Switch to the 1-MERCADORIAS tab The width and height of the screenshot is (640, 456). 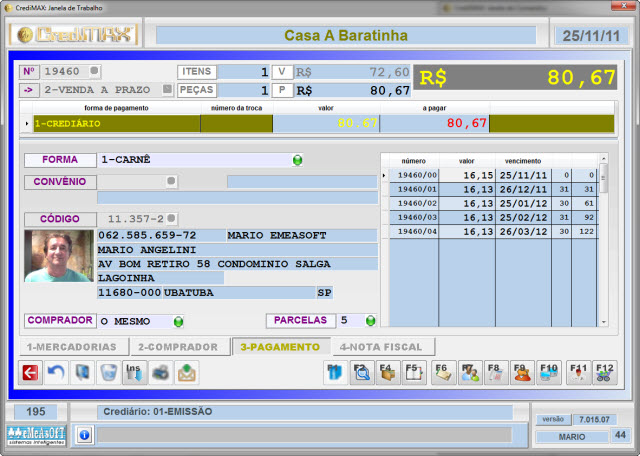click(72, 347)
